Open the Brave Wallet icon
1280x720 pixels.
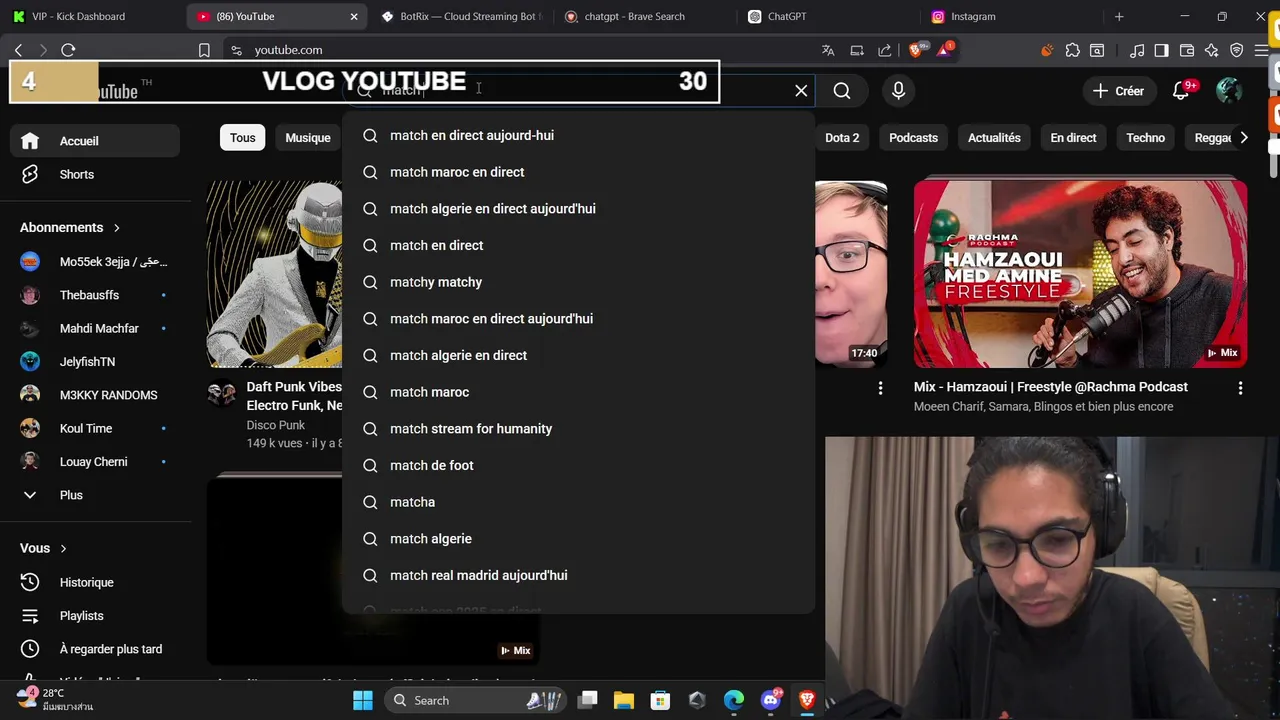pos(1187,50)
